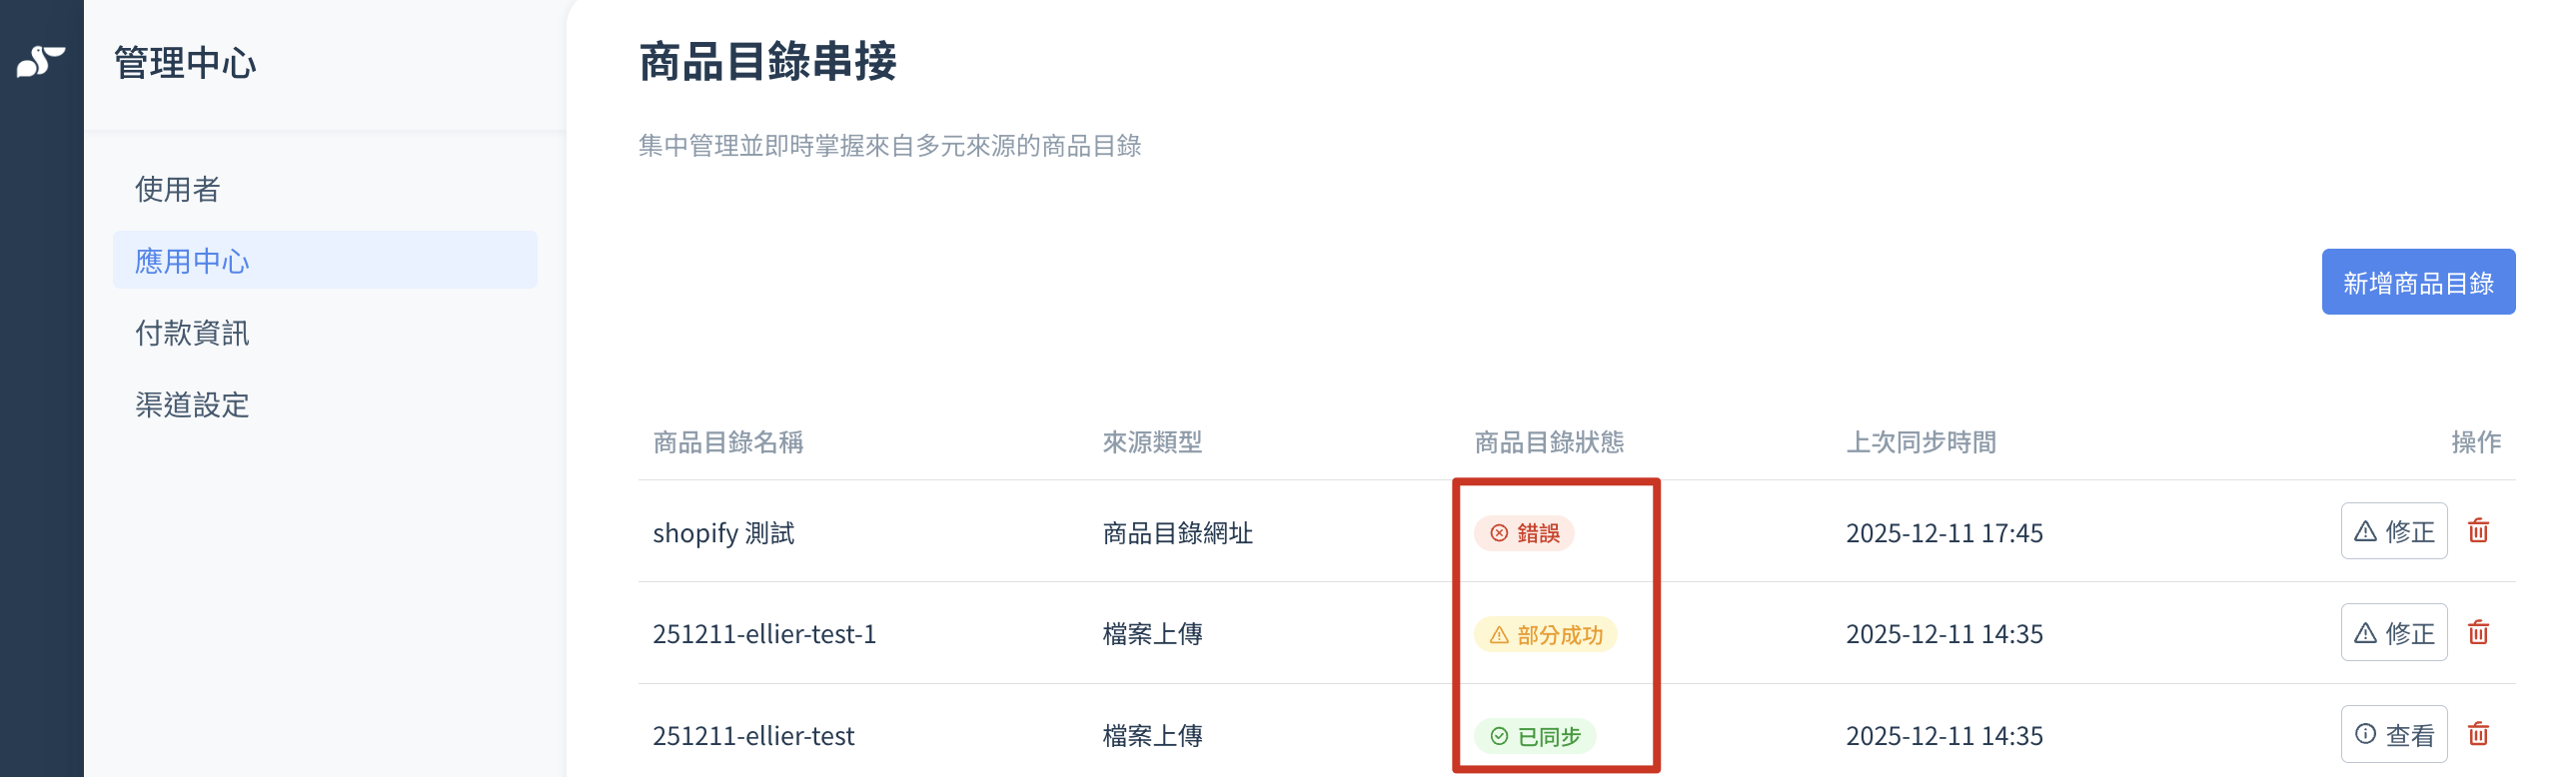2576x777 pixels.
Task: Click the 商品目錄名稱 column header
Action: point(728,442)
